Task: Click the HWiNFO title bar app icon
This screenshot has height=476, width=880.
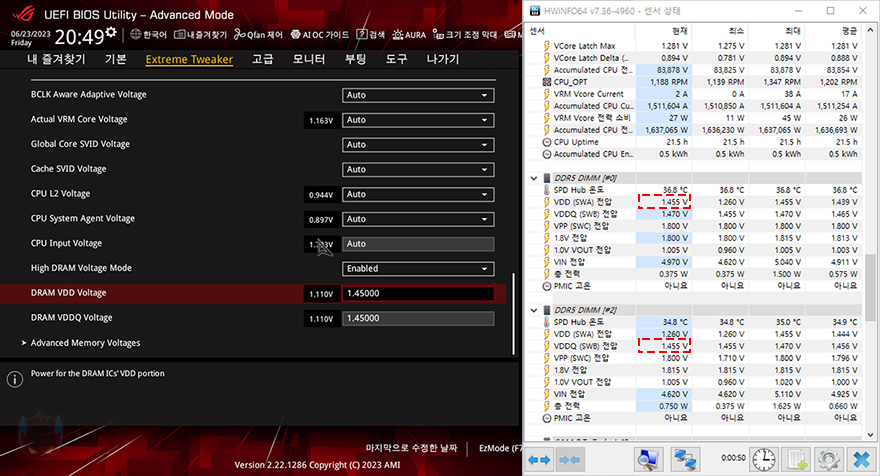Action: tap(535, 11)
